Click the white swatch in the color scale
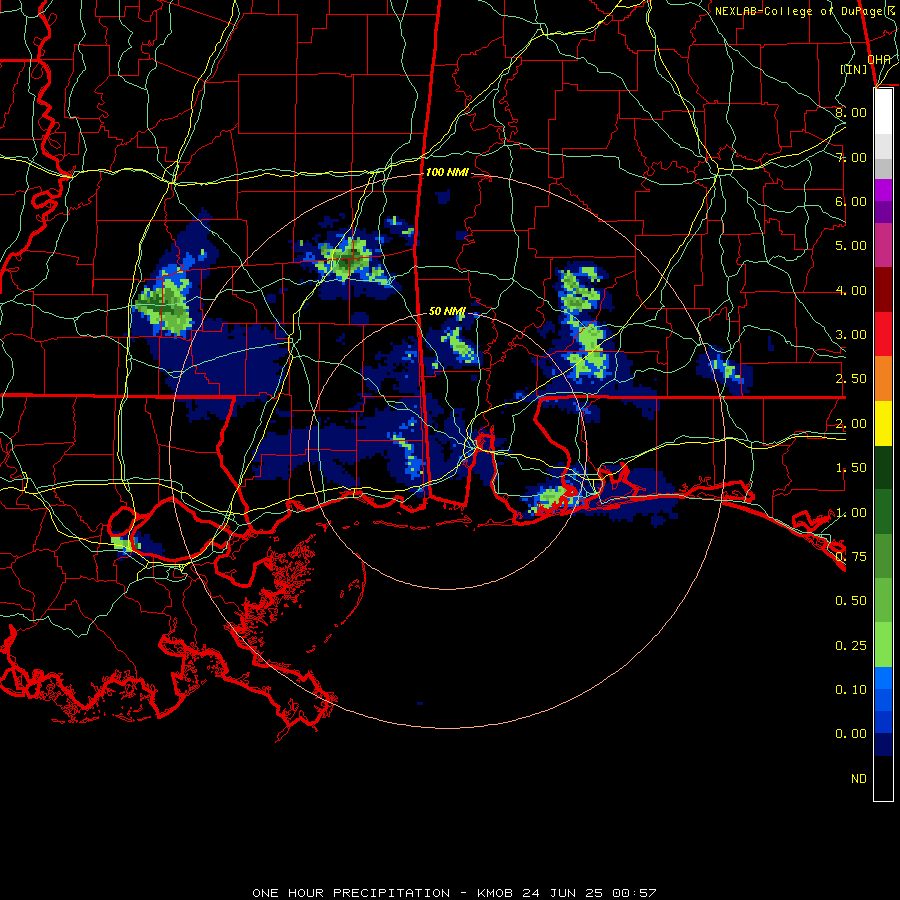 883,112
